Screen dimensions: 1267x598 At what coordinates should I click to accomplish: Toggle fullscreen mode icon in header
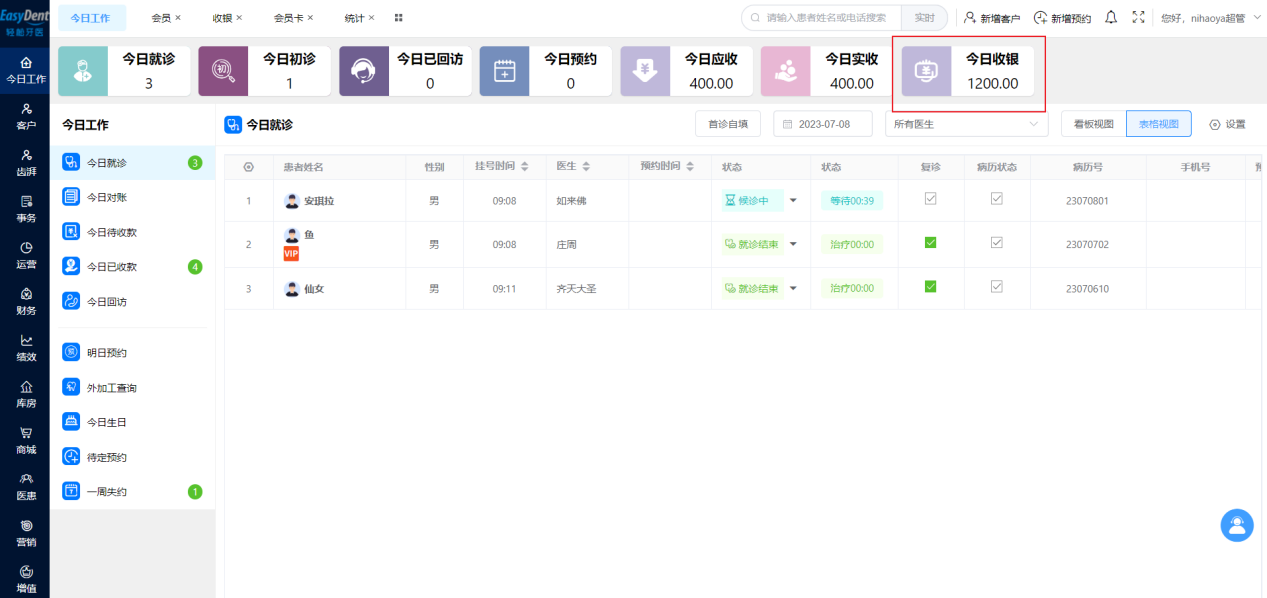[x=1138, y=17]
